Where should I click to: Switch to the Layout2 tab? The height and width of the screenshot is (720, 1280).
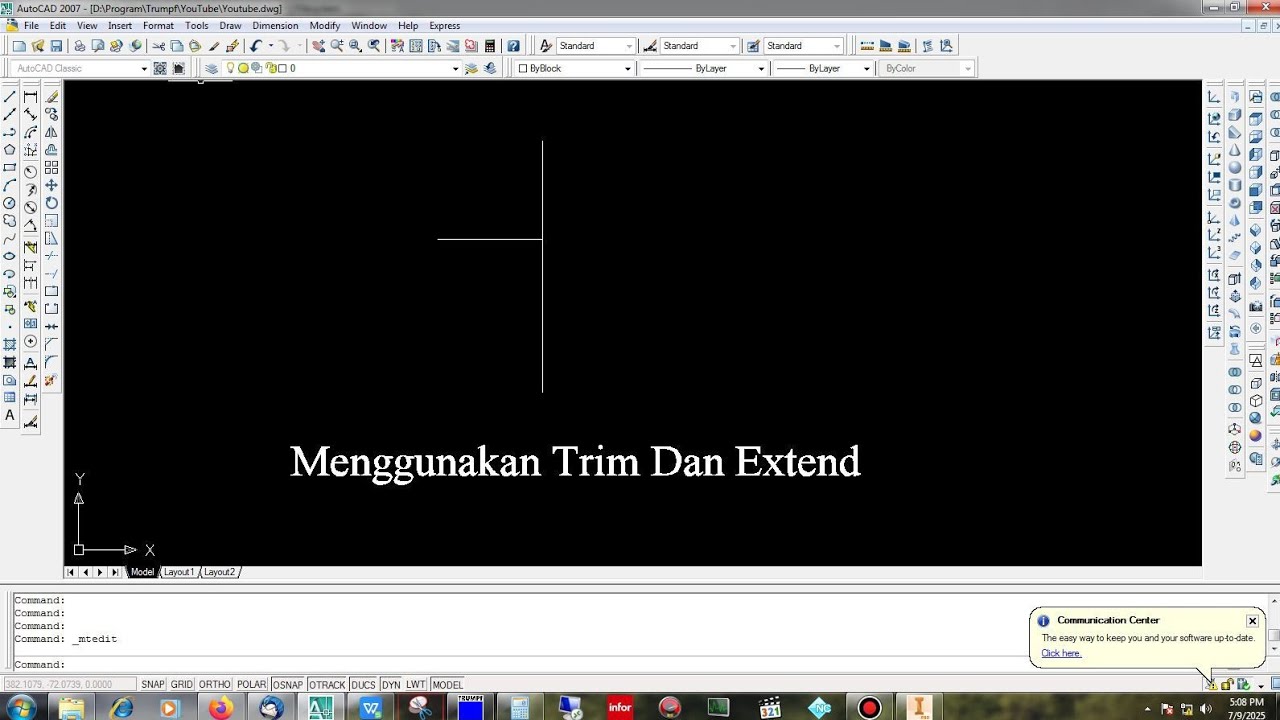pyautogui.click(x=219, y=572)
